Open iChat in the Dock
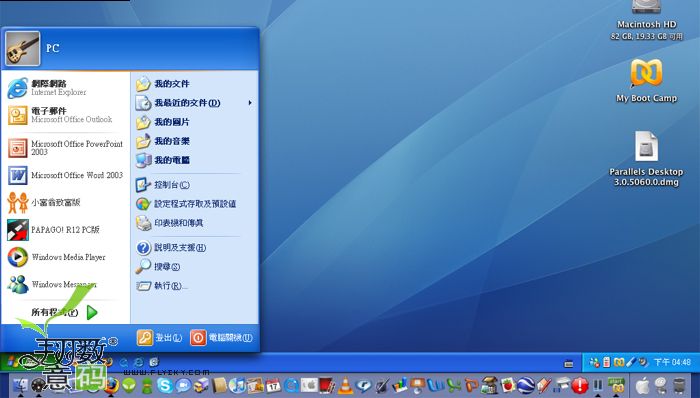This screenshot has width=700, height=398. [x=183, y=385]
